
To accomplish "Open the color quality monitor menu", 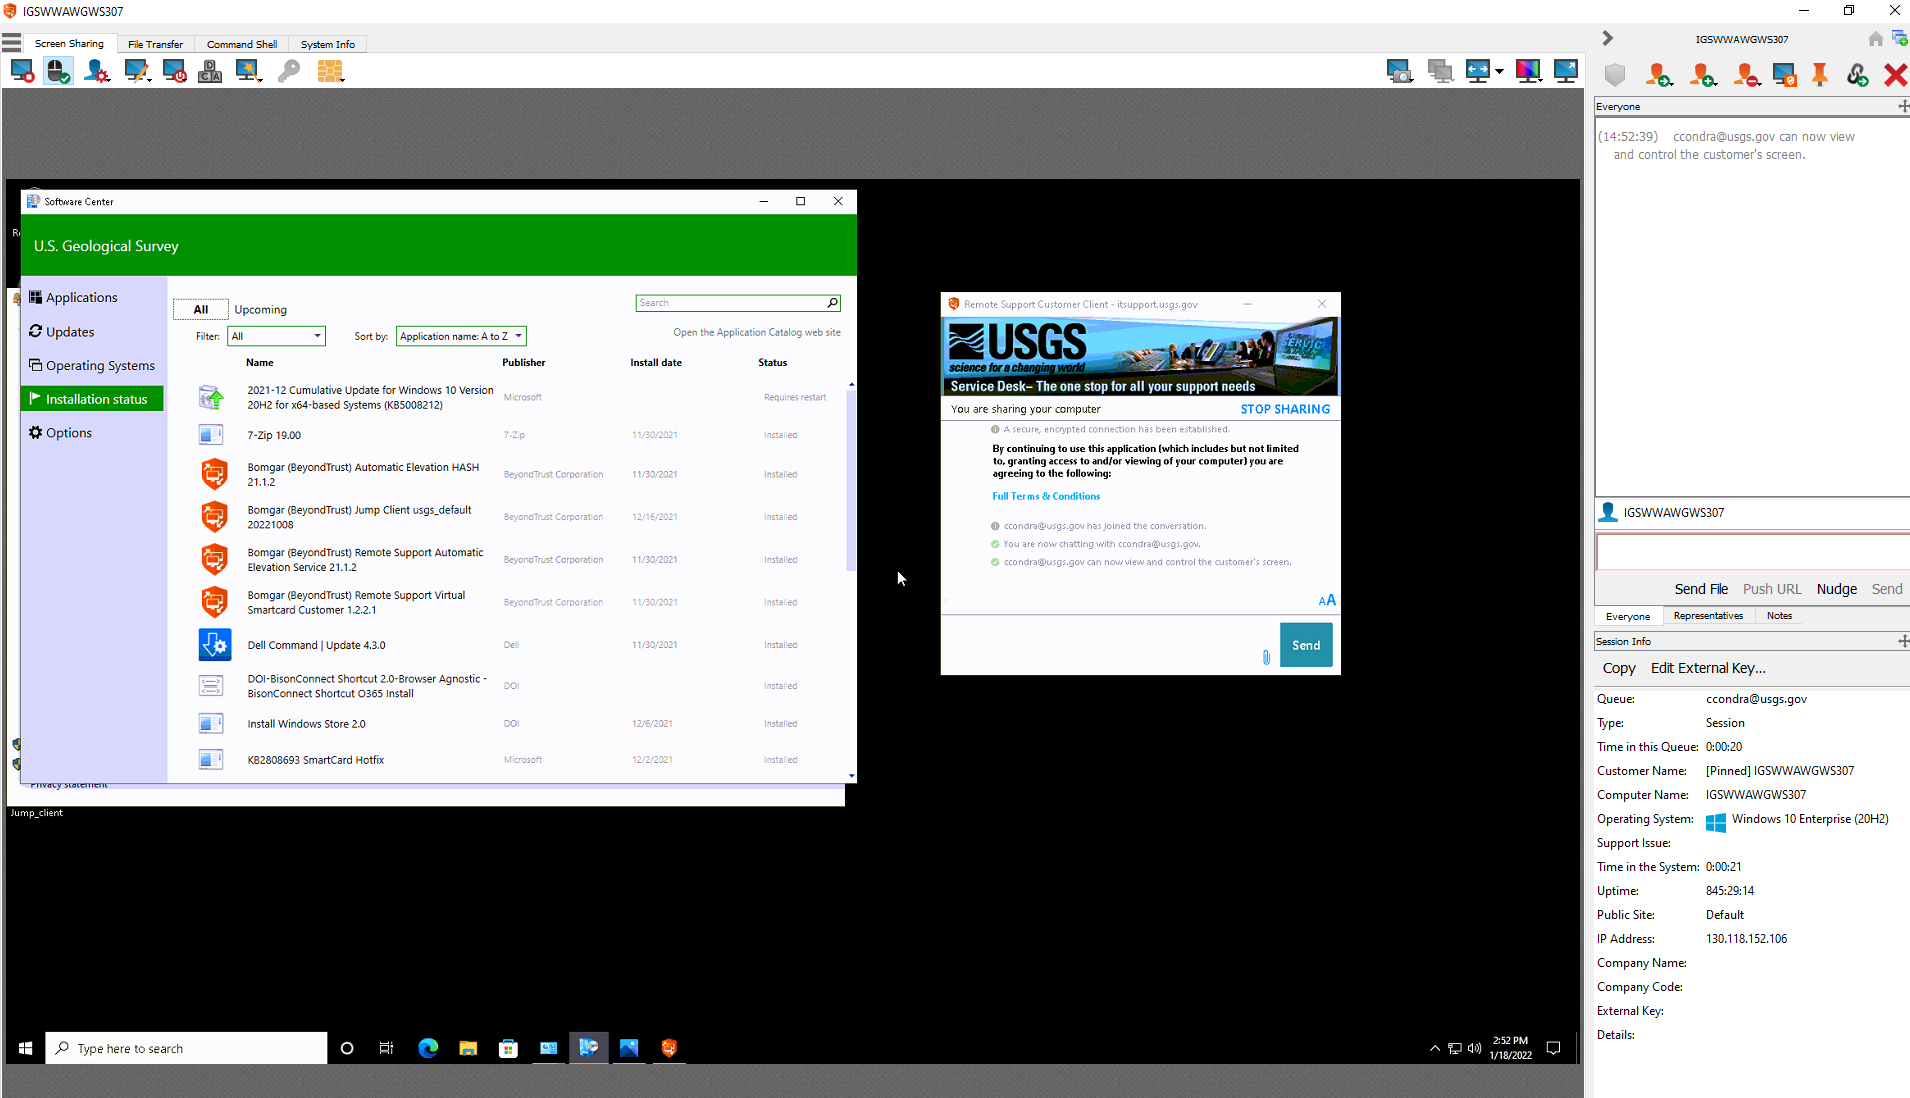I will 1528,71.
